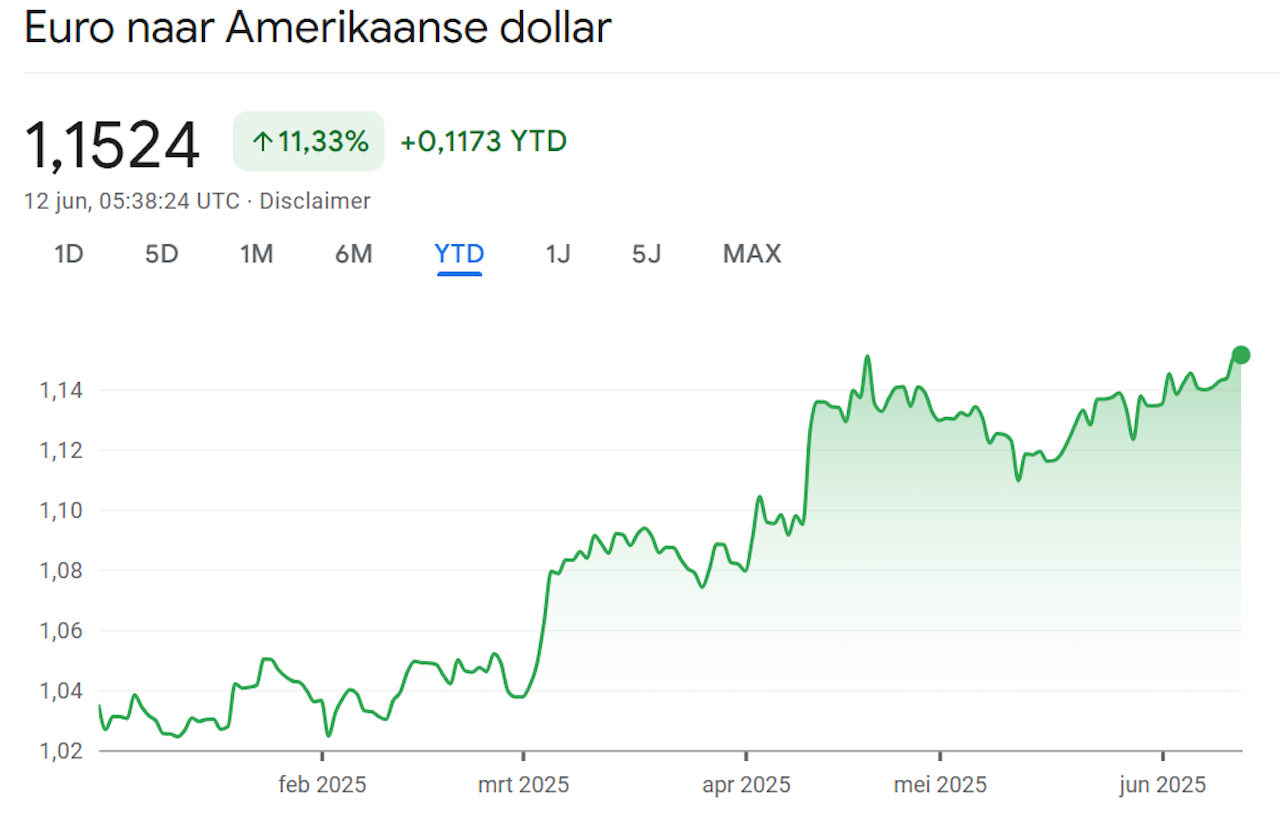Switch to the 5D range tab

pyautogui.click(x=161, y=254)
